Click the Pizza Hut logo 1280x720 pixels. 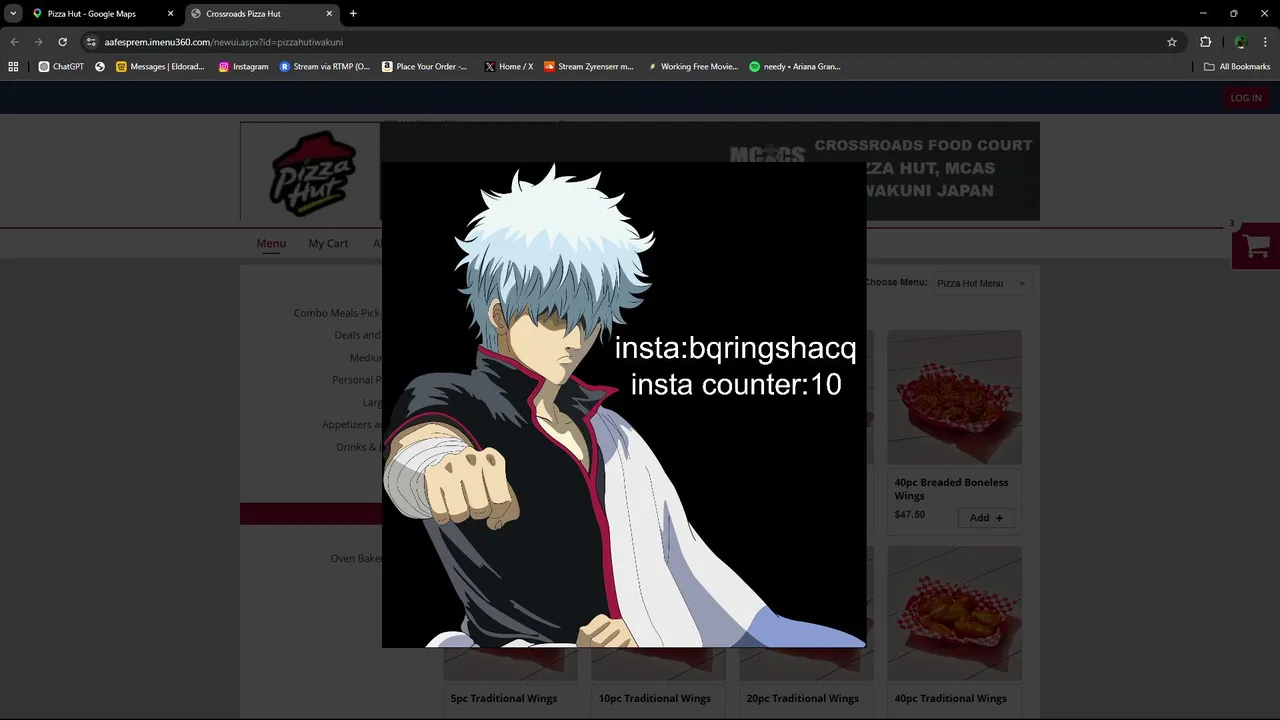click(312, 172)
